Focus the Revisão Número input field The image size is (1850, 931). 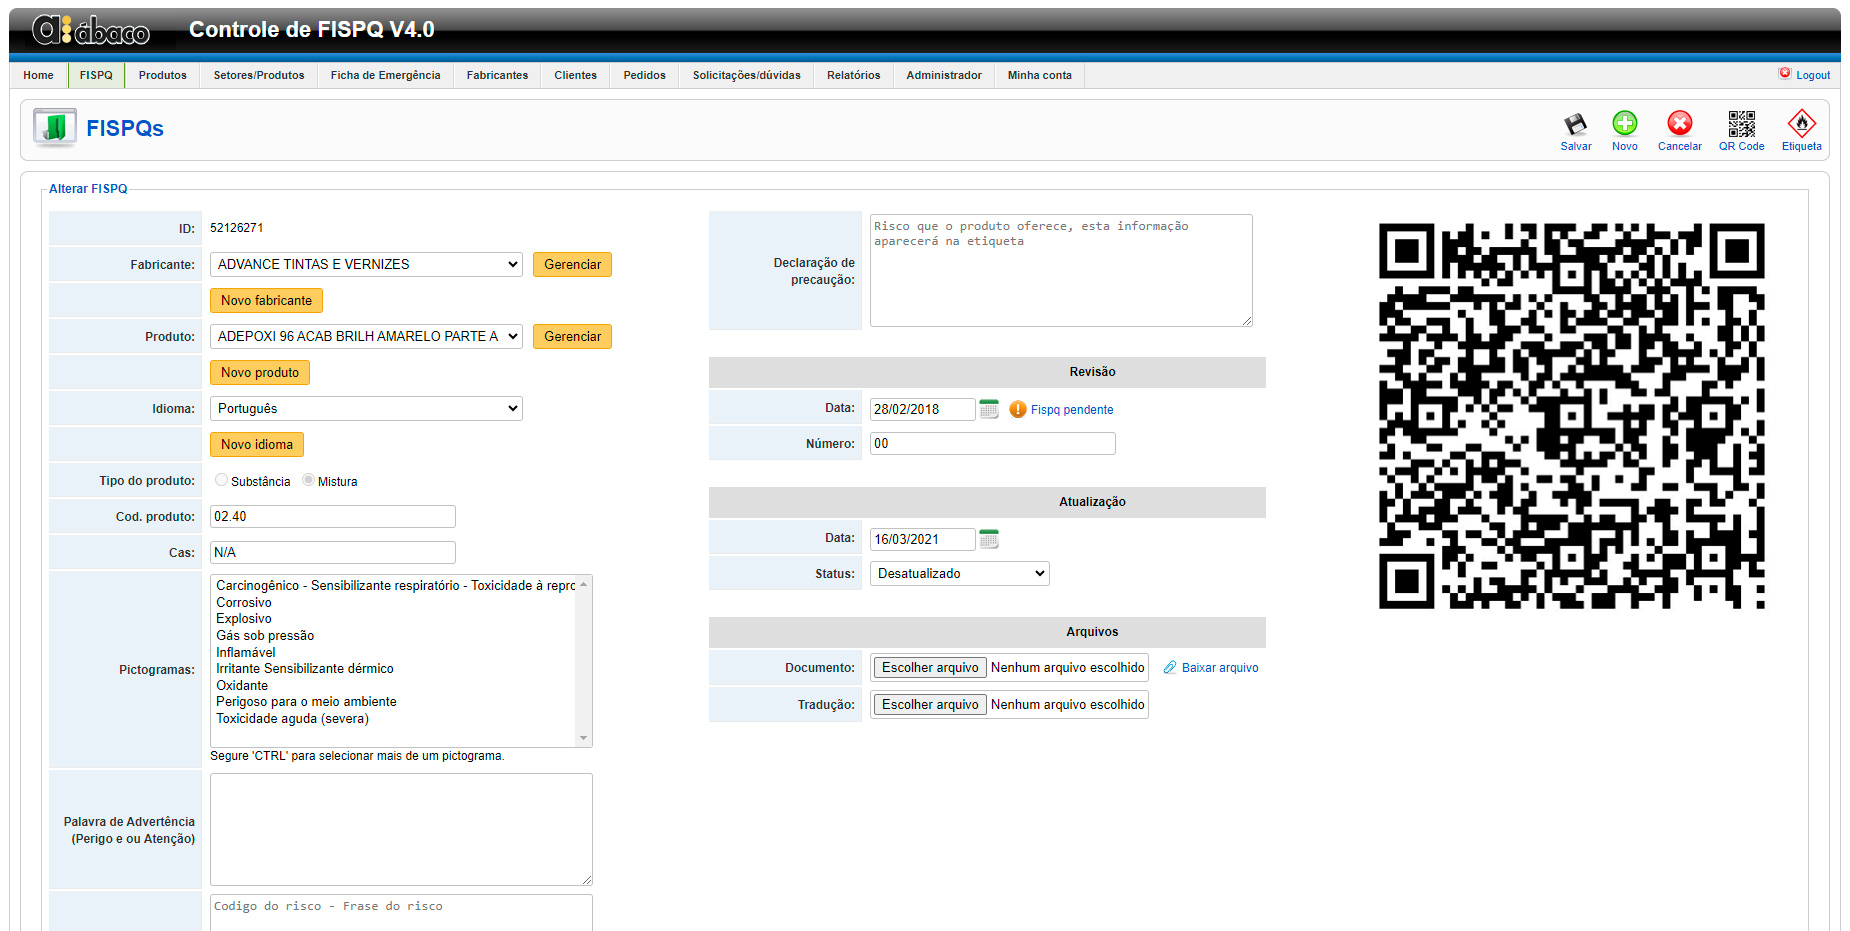pyautogui.click(x=993, y=443)
